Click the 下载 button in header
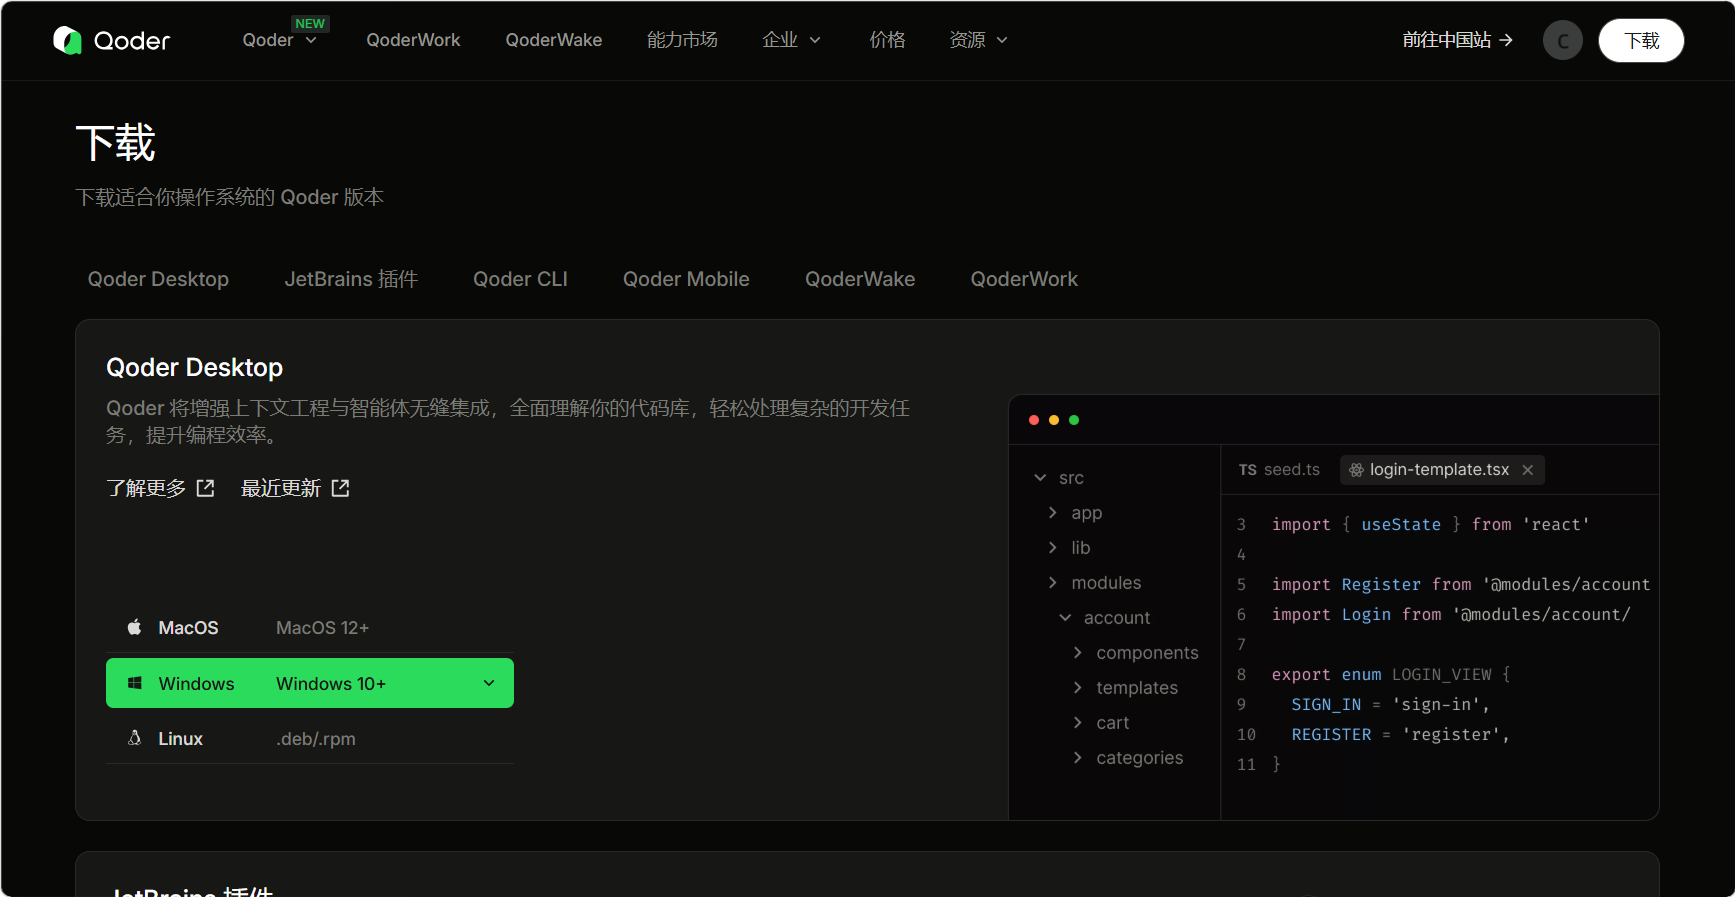 coord(1641,41)
